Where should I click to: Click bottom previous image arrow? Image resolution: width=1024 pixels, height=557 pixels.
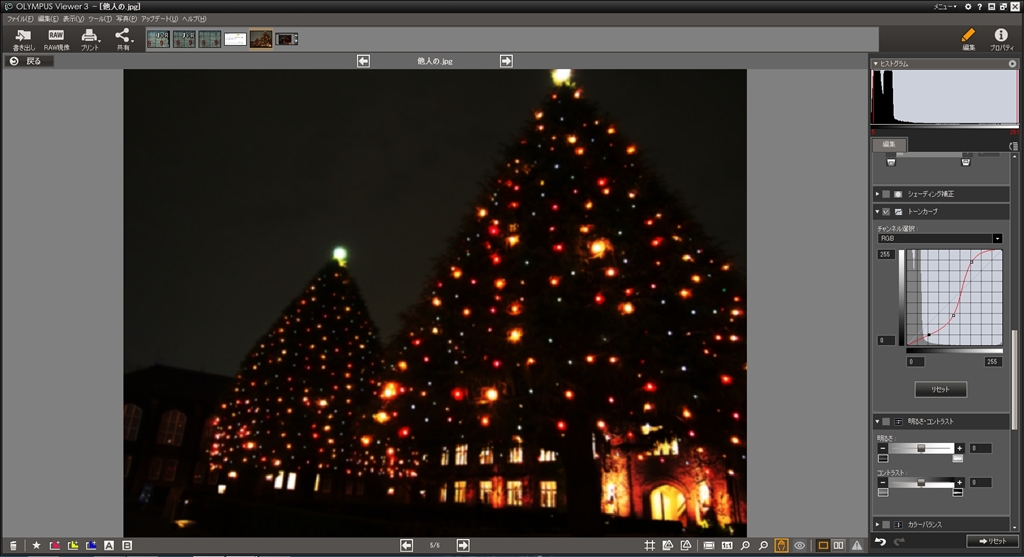point(406,545)
